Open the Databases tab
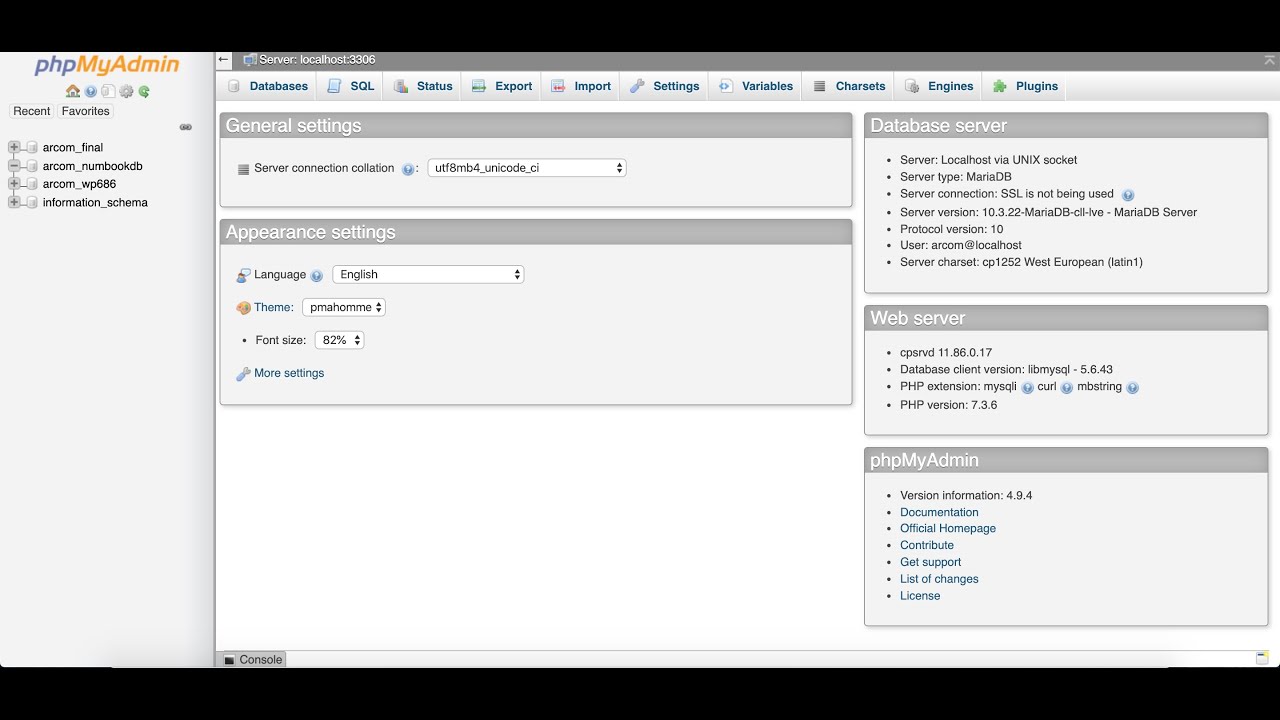 point(268,86)
